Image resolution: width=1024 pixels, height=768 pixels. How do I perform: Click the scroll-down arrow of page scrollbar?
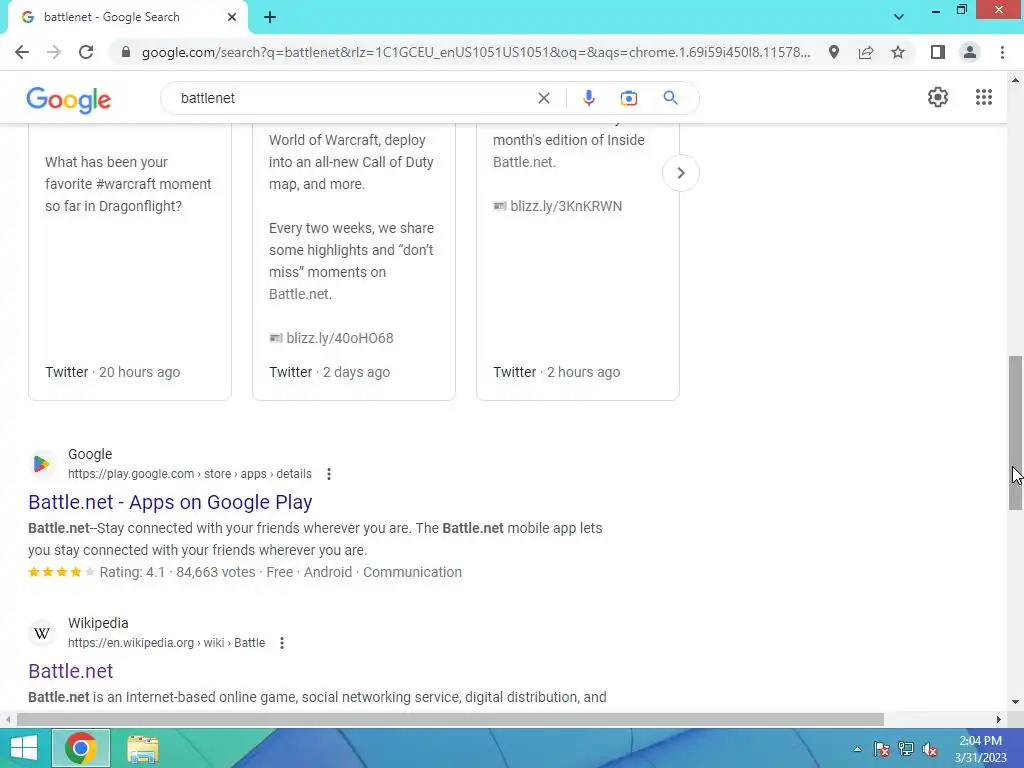click(x=1015, y=703)
